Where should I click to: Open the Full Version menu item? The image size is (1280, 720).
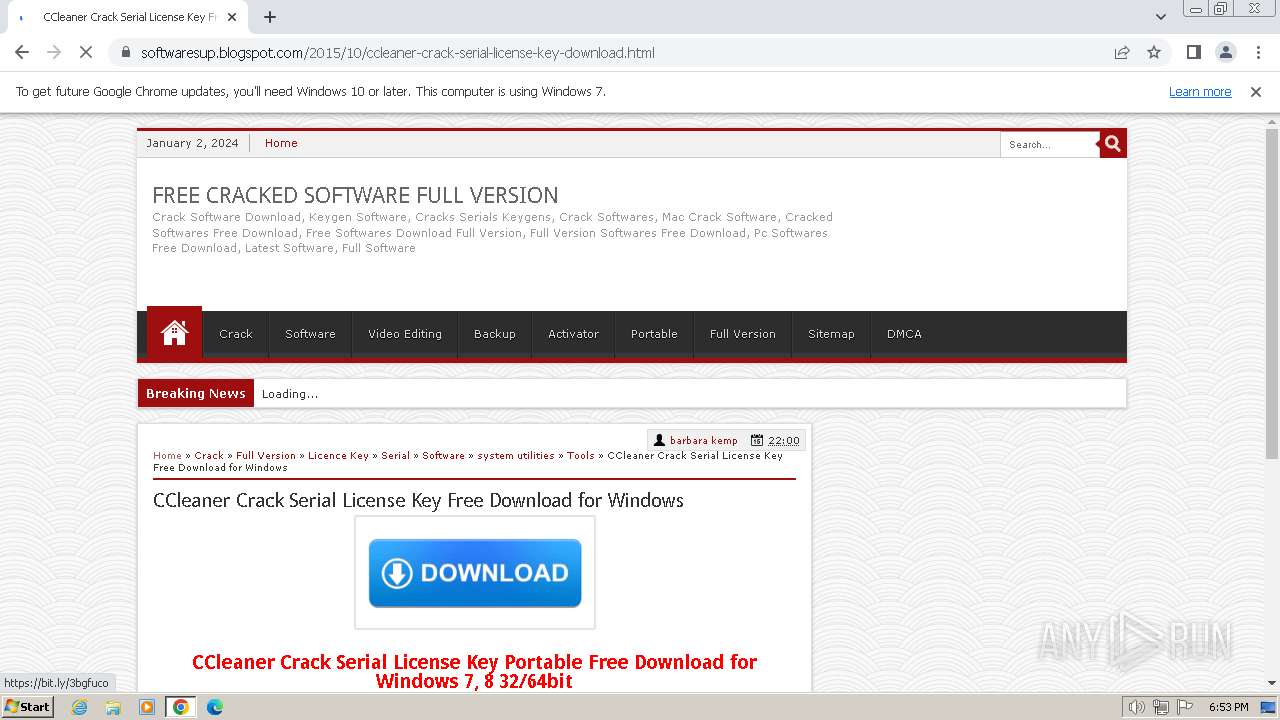coord(743,334)
